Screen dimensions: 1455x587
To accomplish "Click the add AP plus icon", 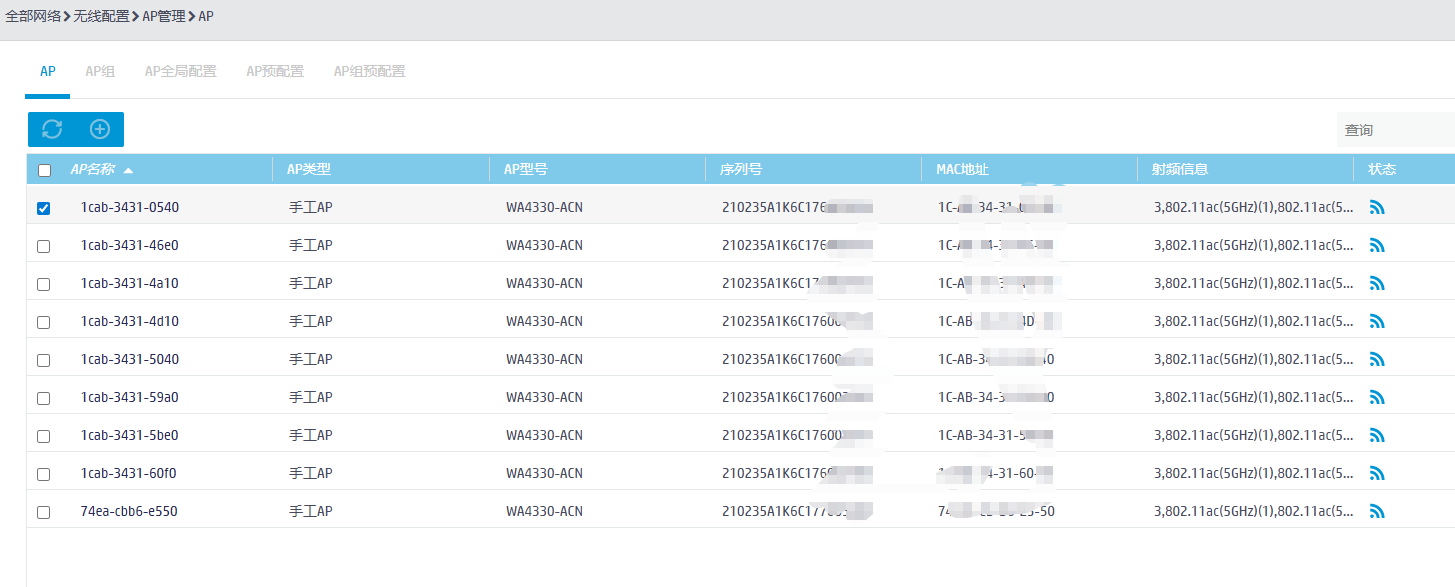I will pyautogui.click(x=100, y=129).
